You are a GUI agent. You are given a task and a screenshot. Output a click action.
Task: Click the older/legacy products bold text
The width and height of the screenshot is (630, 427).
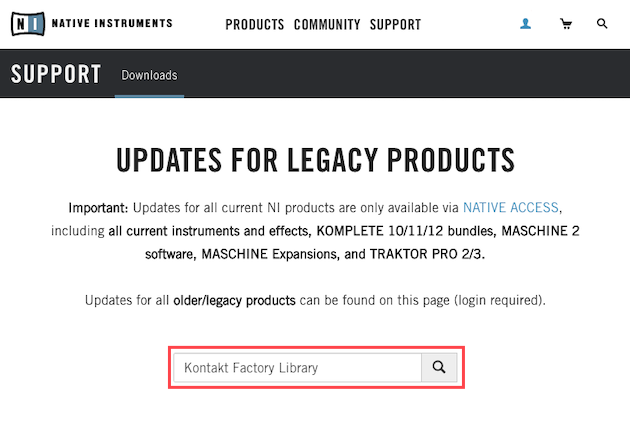[234, 300]
